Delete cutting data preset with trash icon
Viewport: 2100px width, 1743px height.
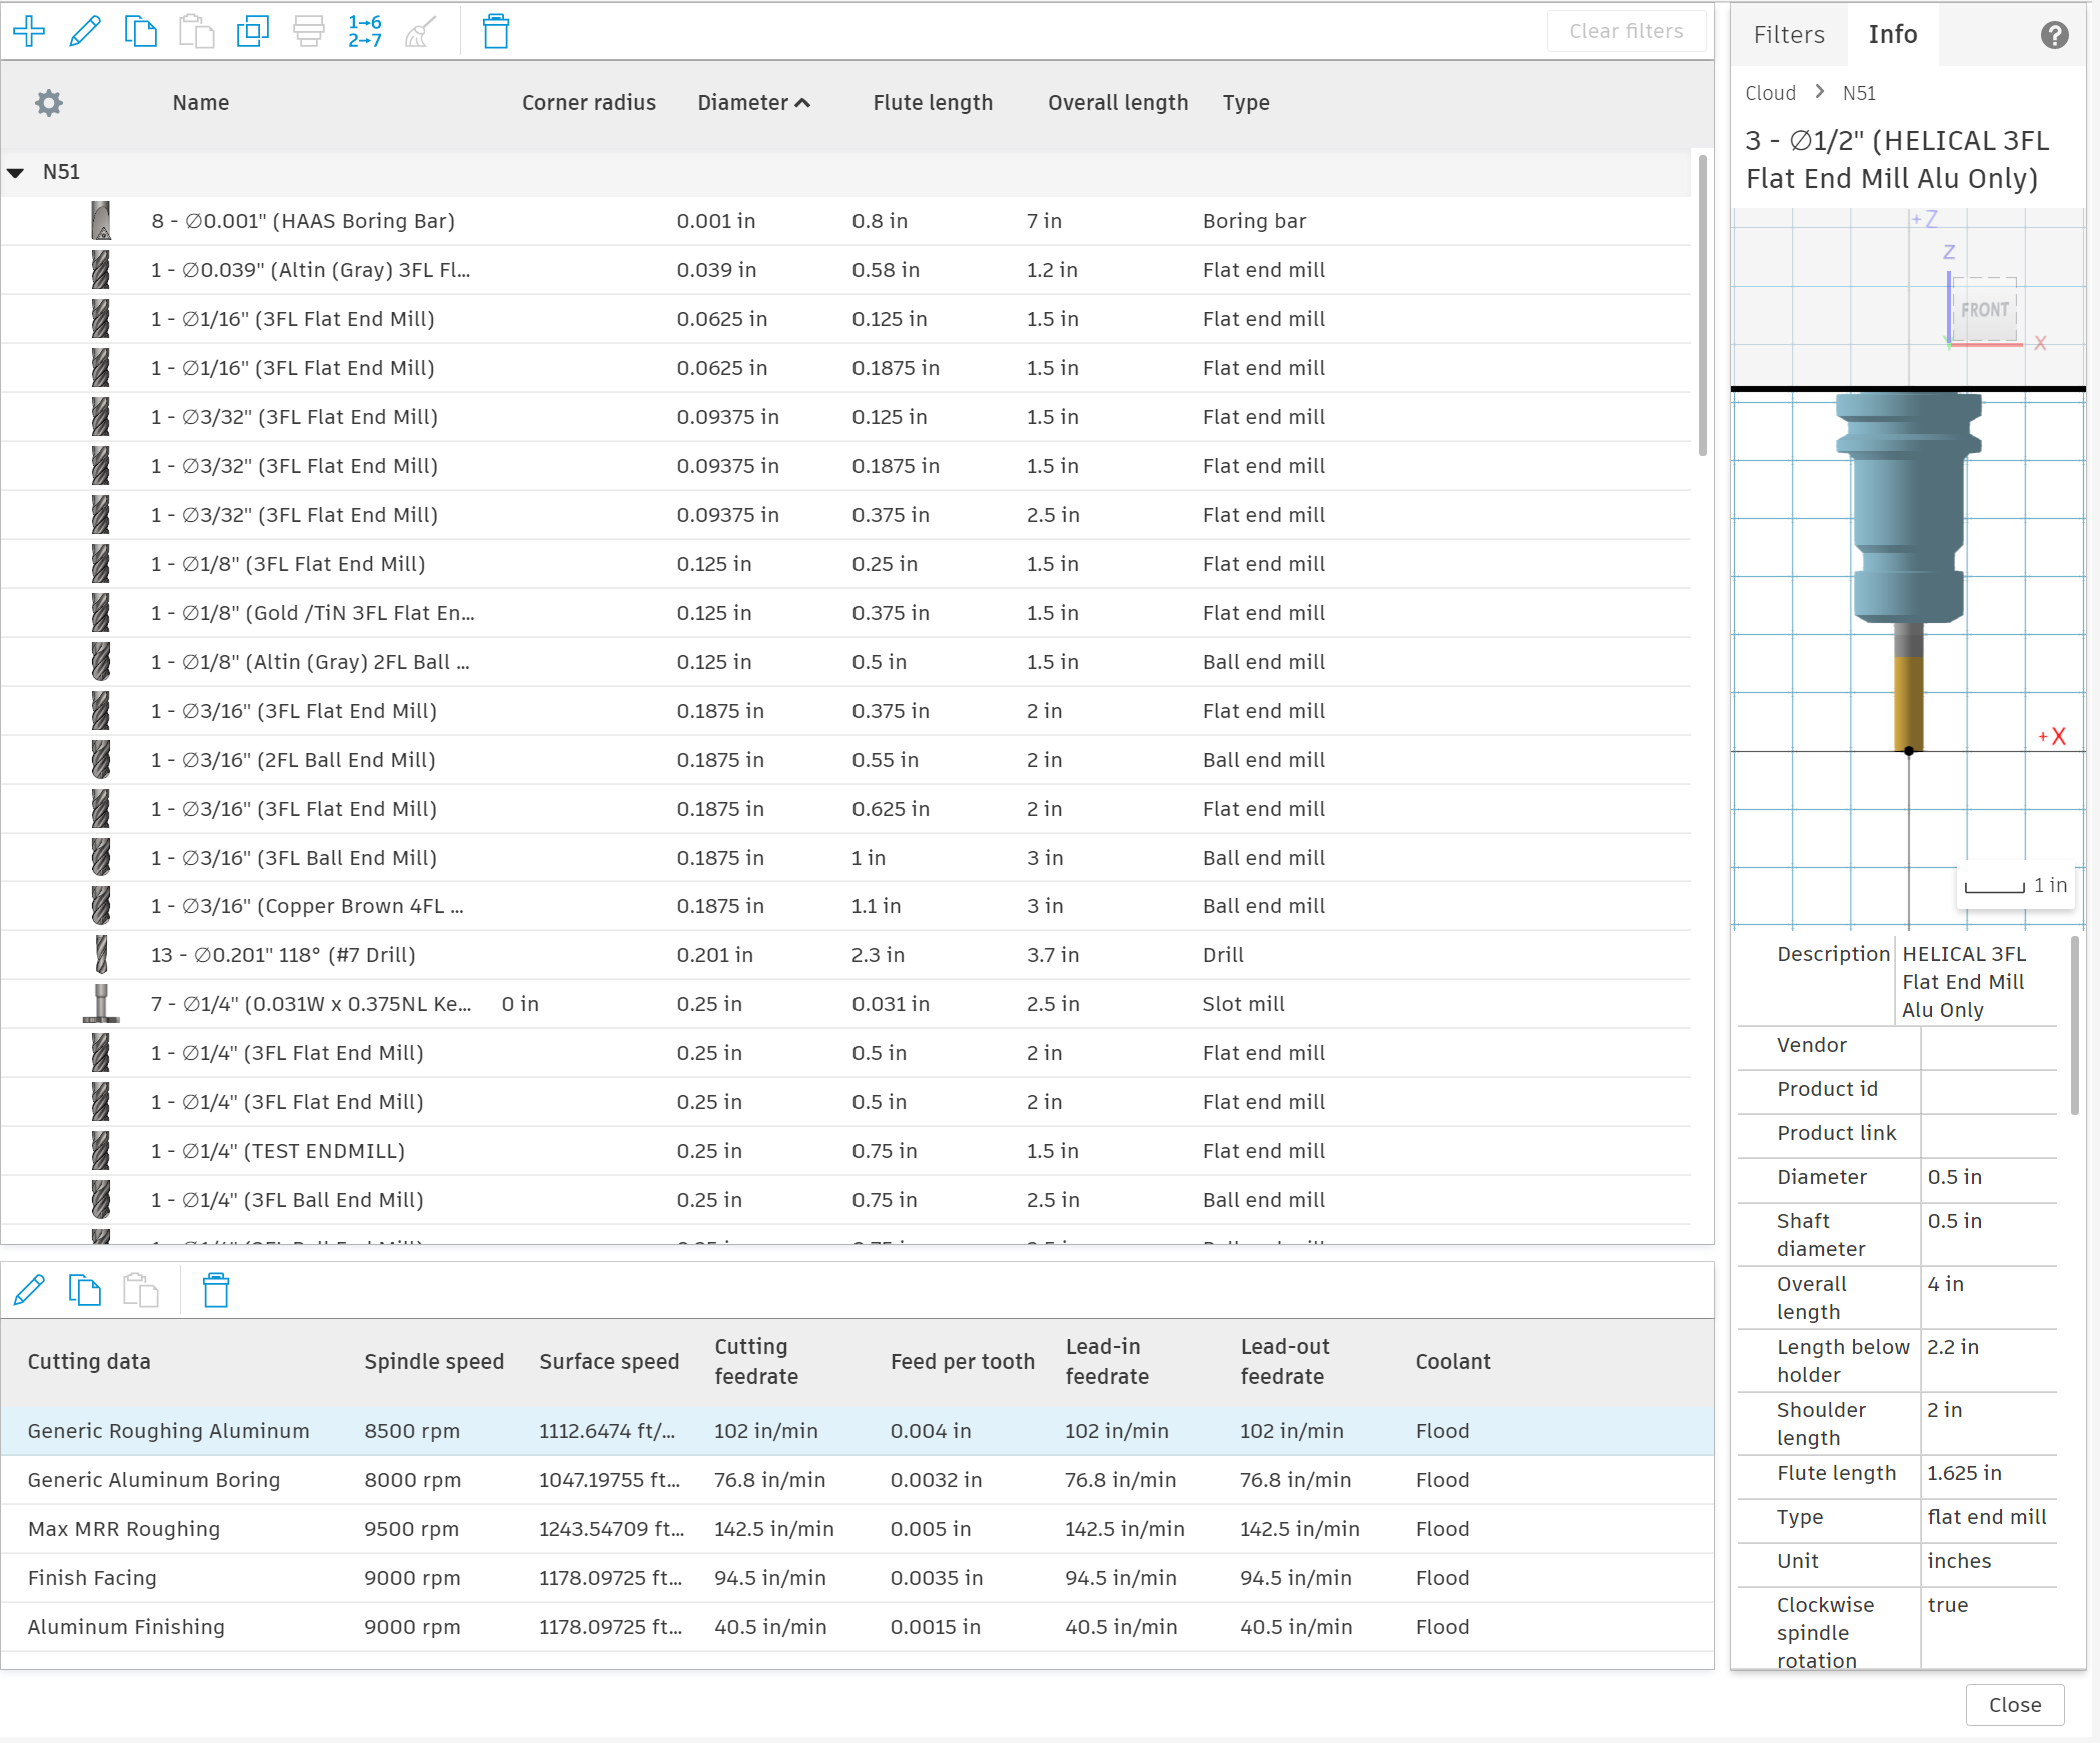[x=216, y=1290]
